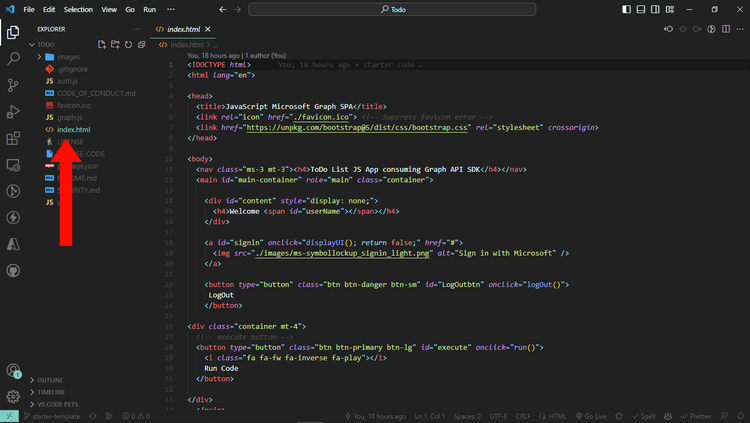Open the GitHub view in activity bar
The height and width of the screenshot is (423, 750).
point(13,270)
